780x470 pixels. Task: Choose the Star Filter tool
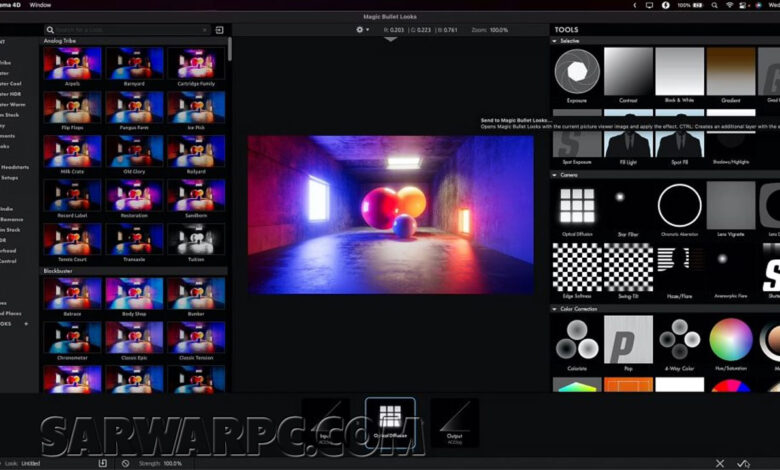[628, 205]
